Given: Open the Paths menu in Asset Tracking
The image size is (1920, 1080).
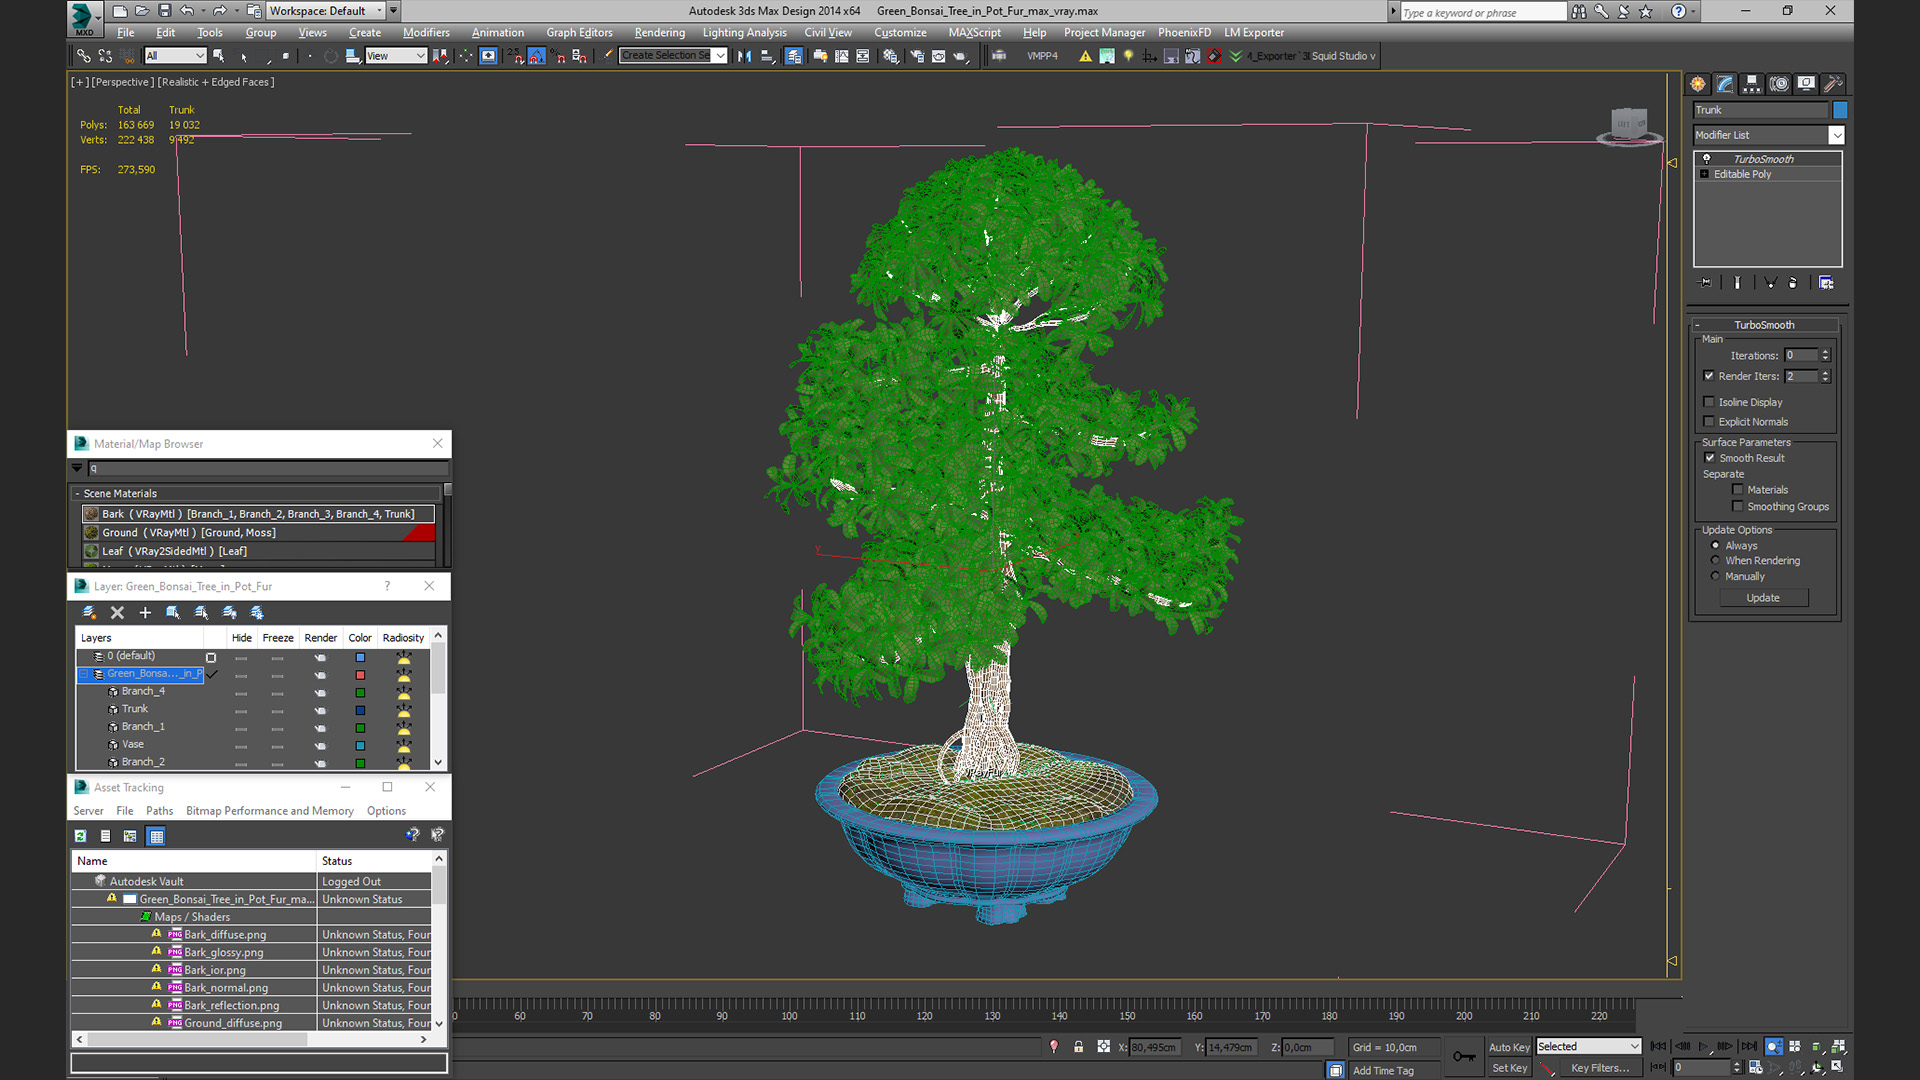Looking at the screenshot, I should click(159, 811).
